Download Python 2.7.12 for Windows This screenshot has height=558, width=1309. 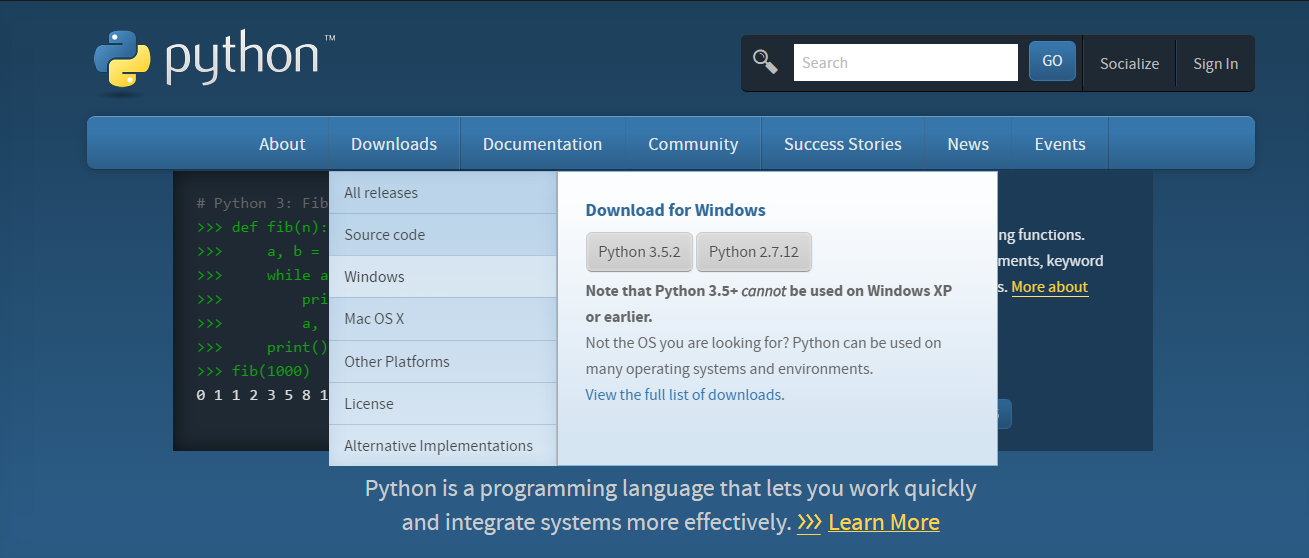[754, 252]
